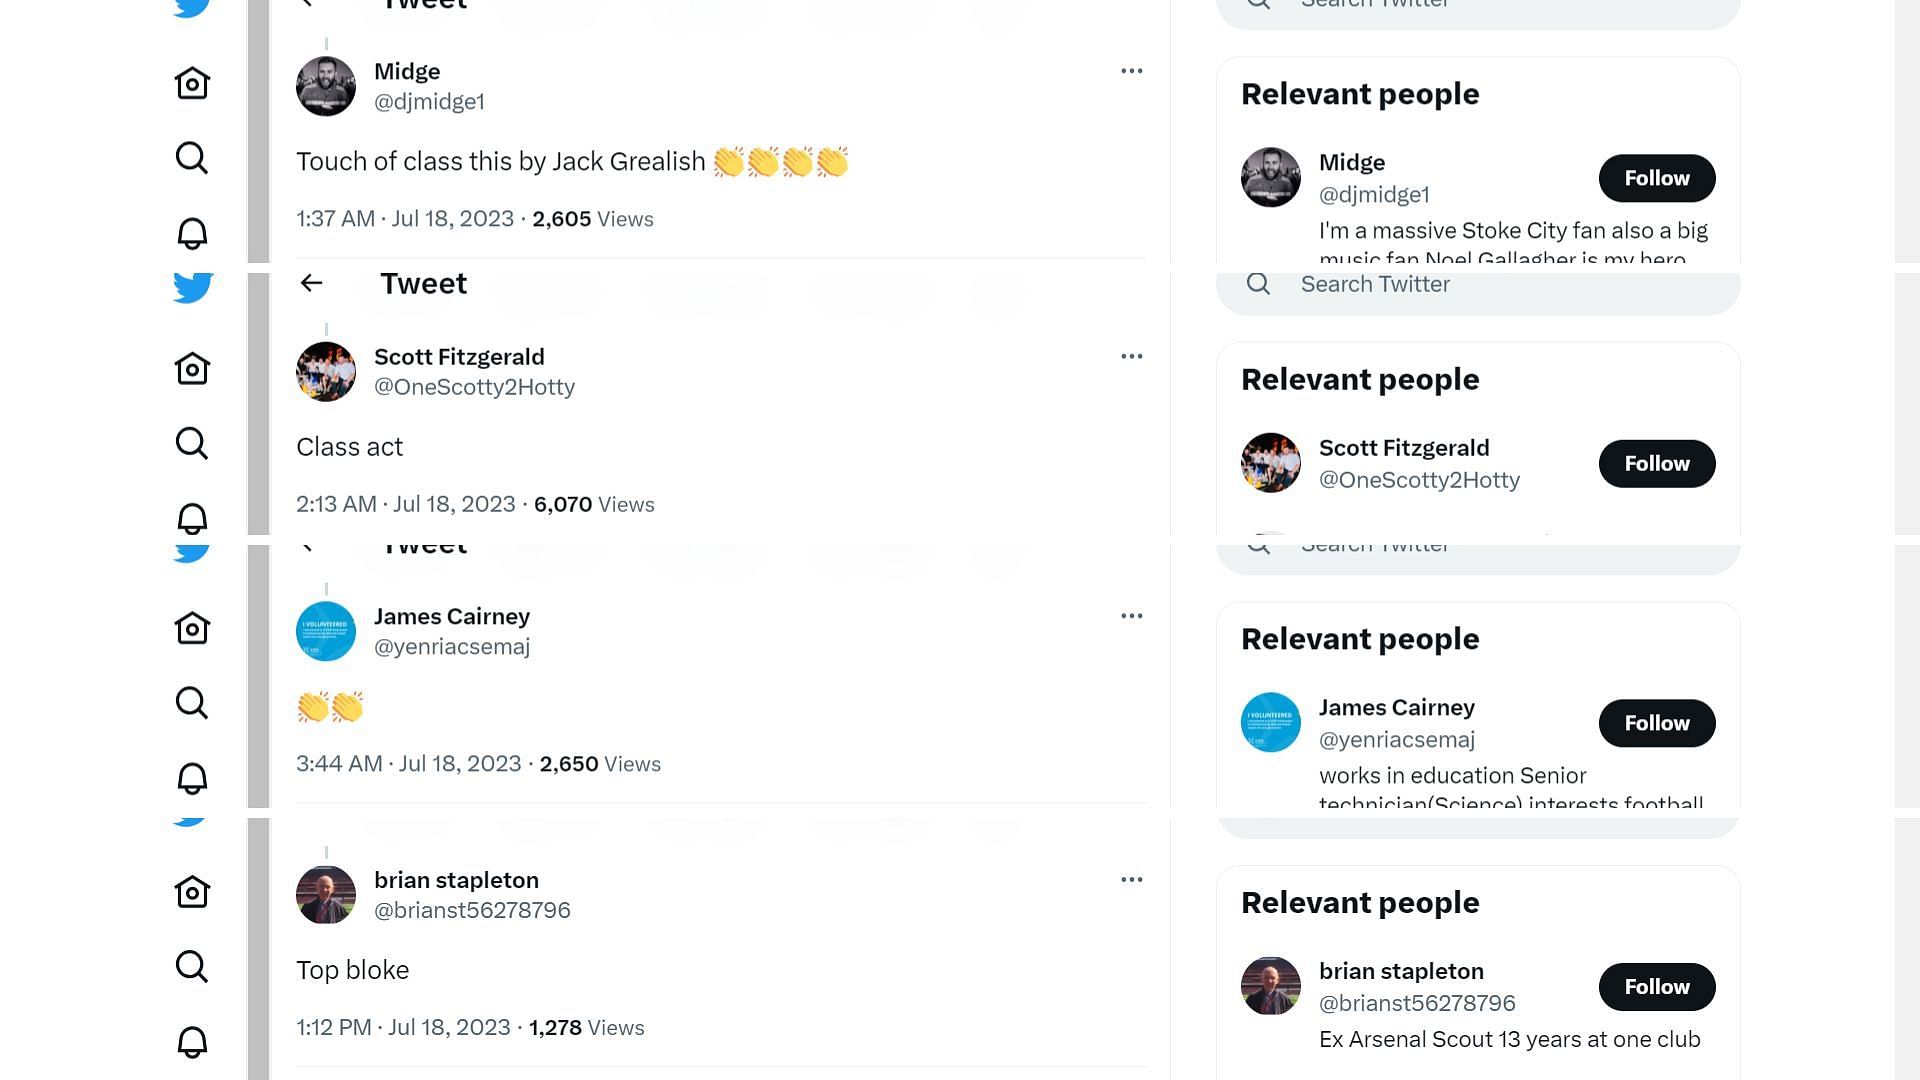Click Explore search icon beside Midge's tweet
Image resolution: width=1920 pixels, height=1080 pixels.
192,158
